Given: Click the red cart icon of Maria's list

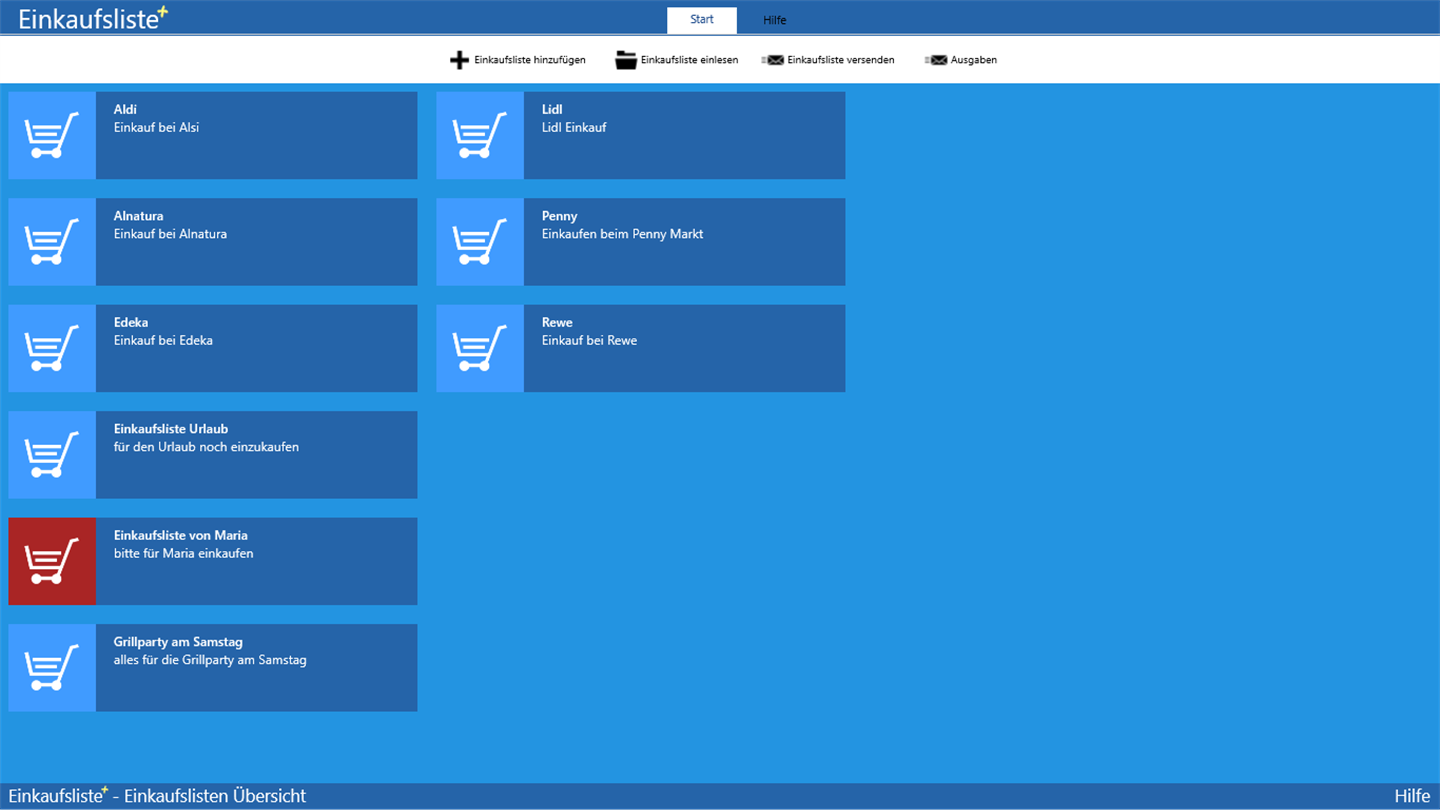Looking at the screenshot, I should click(52, 562).
